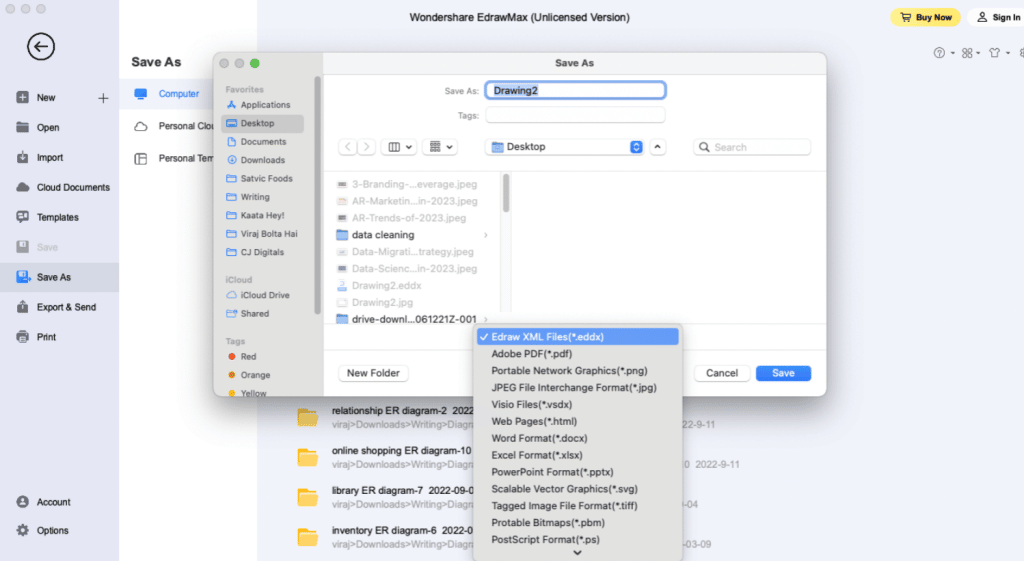
Task: Click the Tags input field
Action: [x=575, y=115]
